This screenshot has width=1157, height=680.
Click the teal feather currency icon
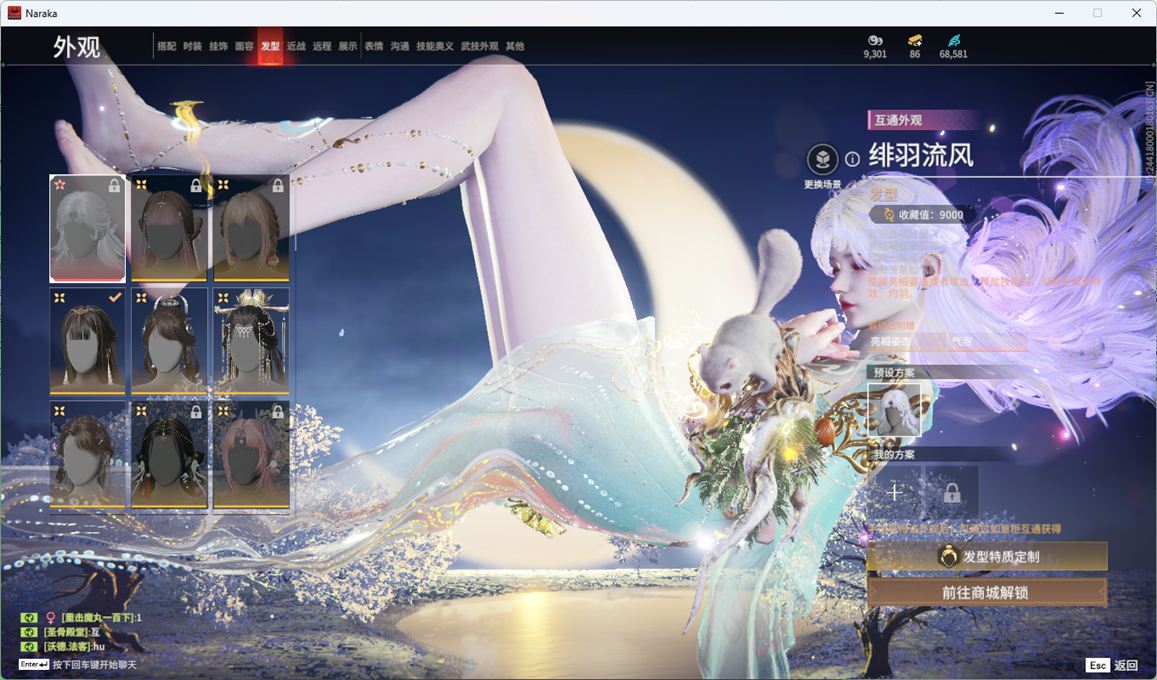coord(954,40)
